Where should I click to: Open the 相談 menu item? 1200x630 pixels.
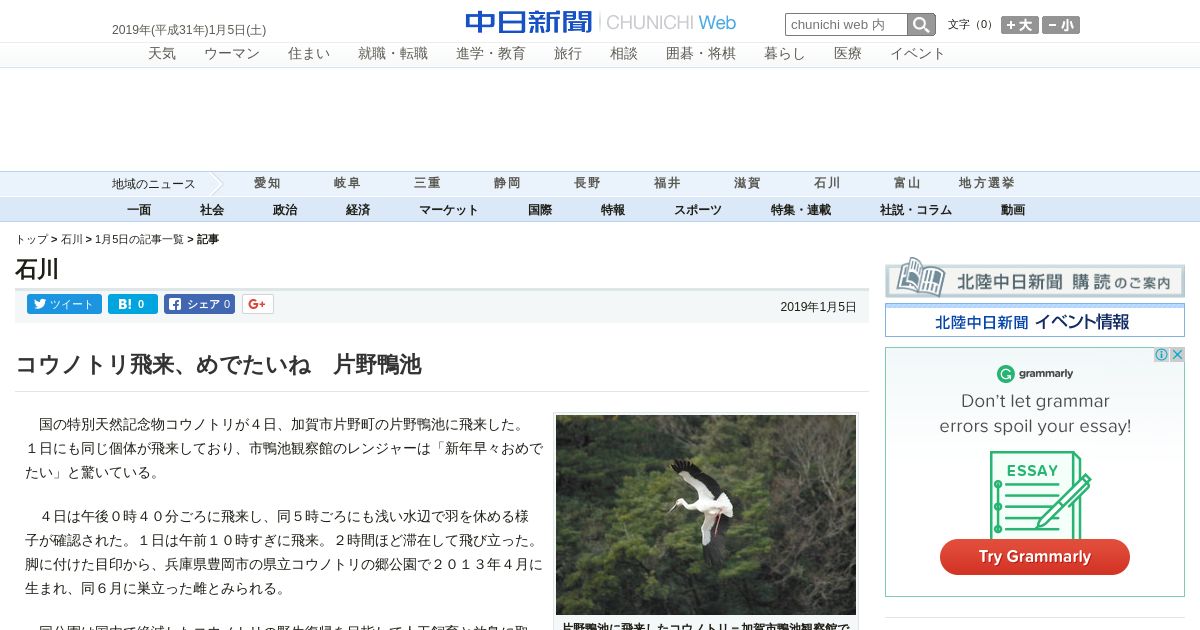[x=624, y=54]
